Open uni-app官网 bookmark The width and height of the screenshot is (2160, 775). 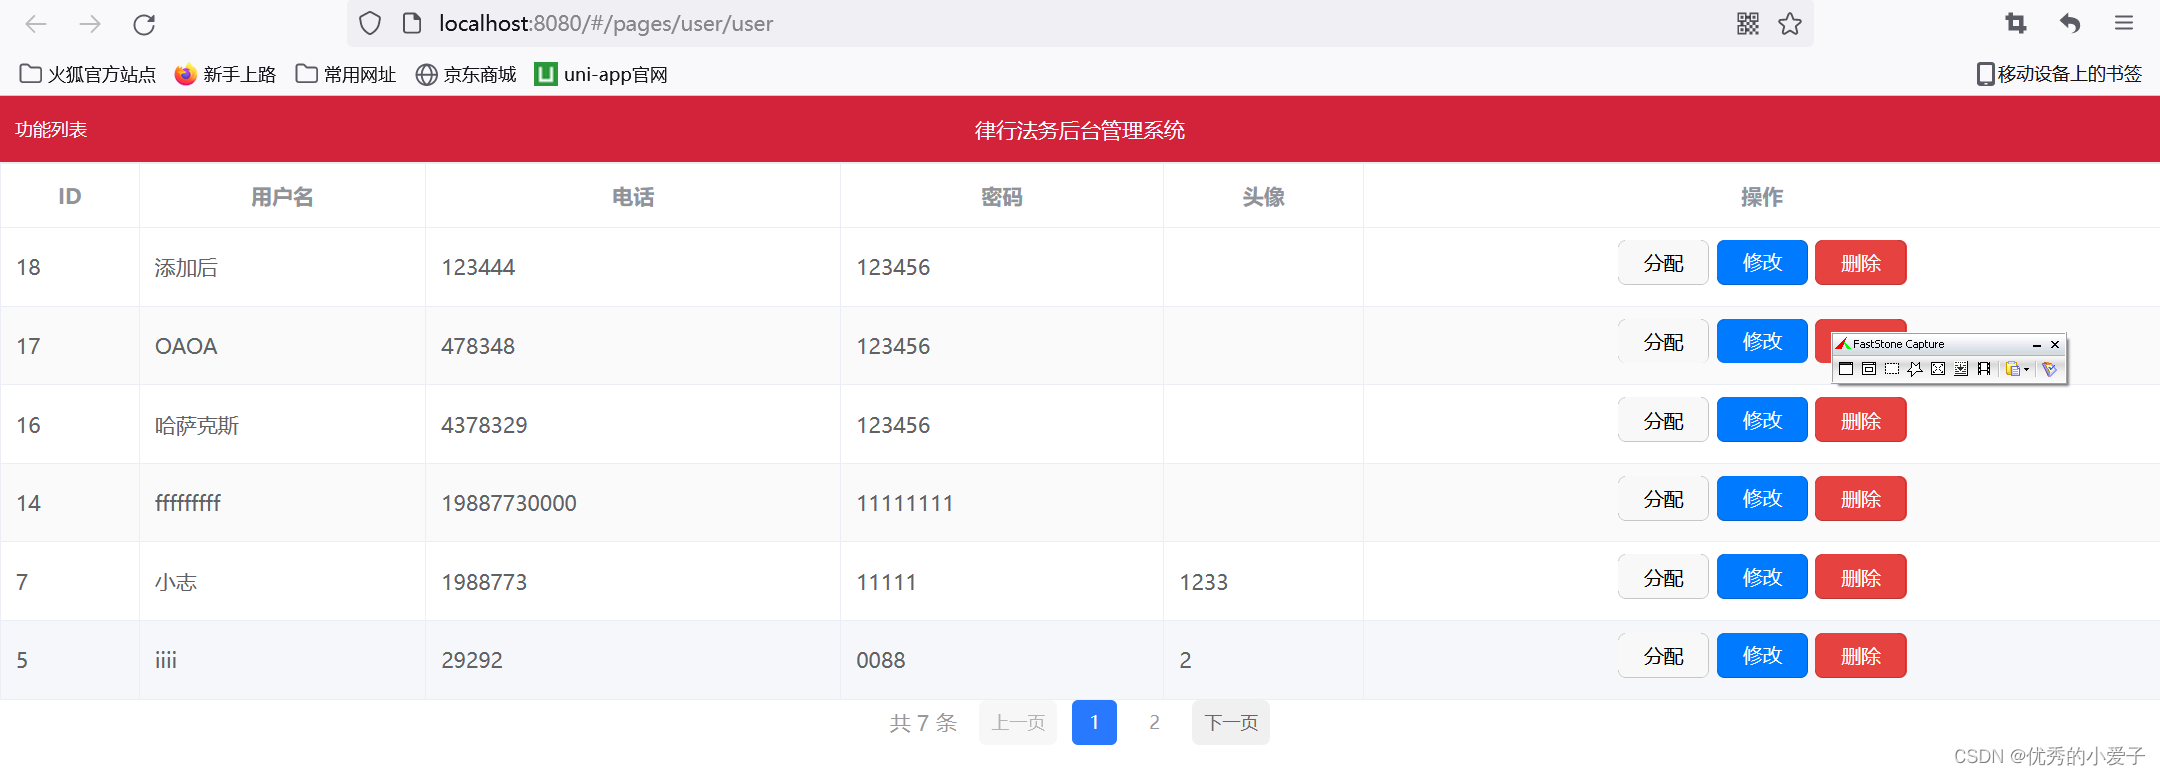pyautogui.click(x=601, y=74)
